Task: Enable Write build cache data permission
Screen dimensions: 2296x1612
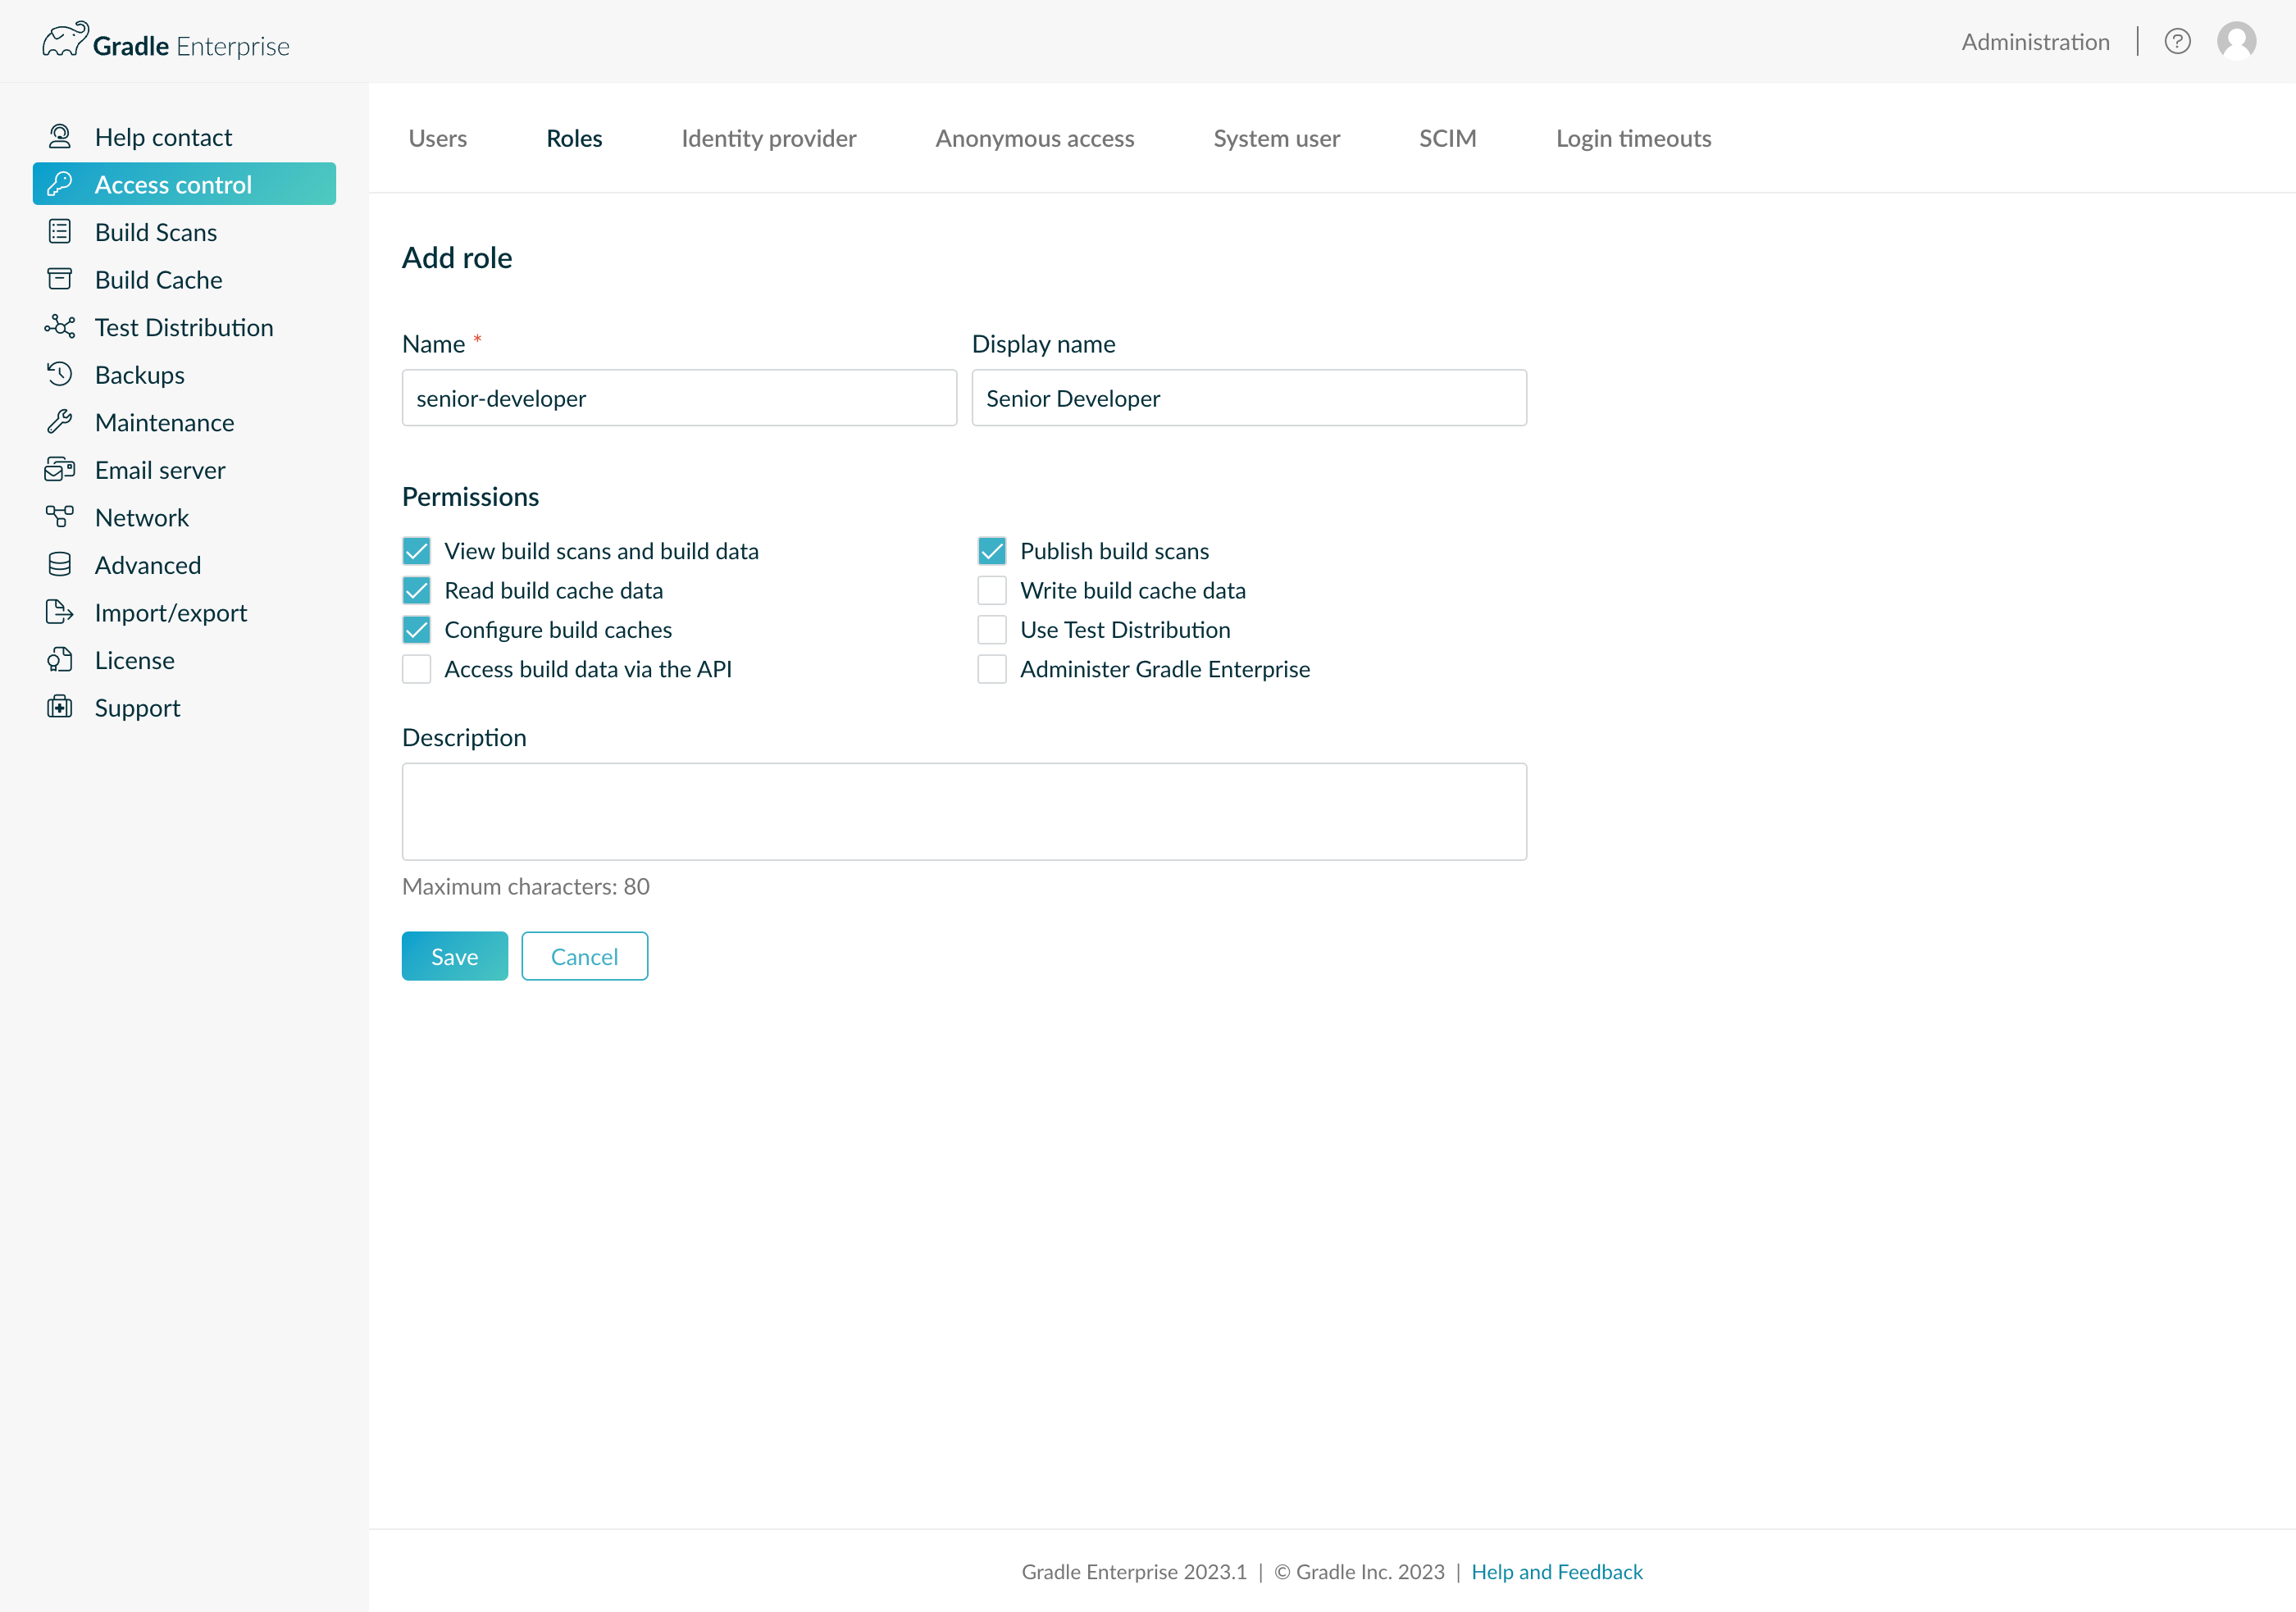Action: coord(992,590)
